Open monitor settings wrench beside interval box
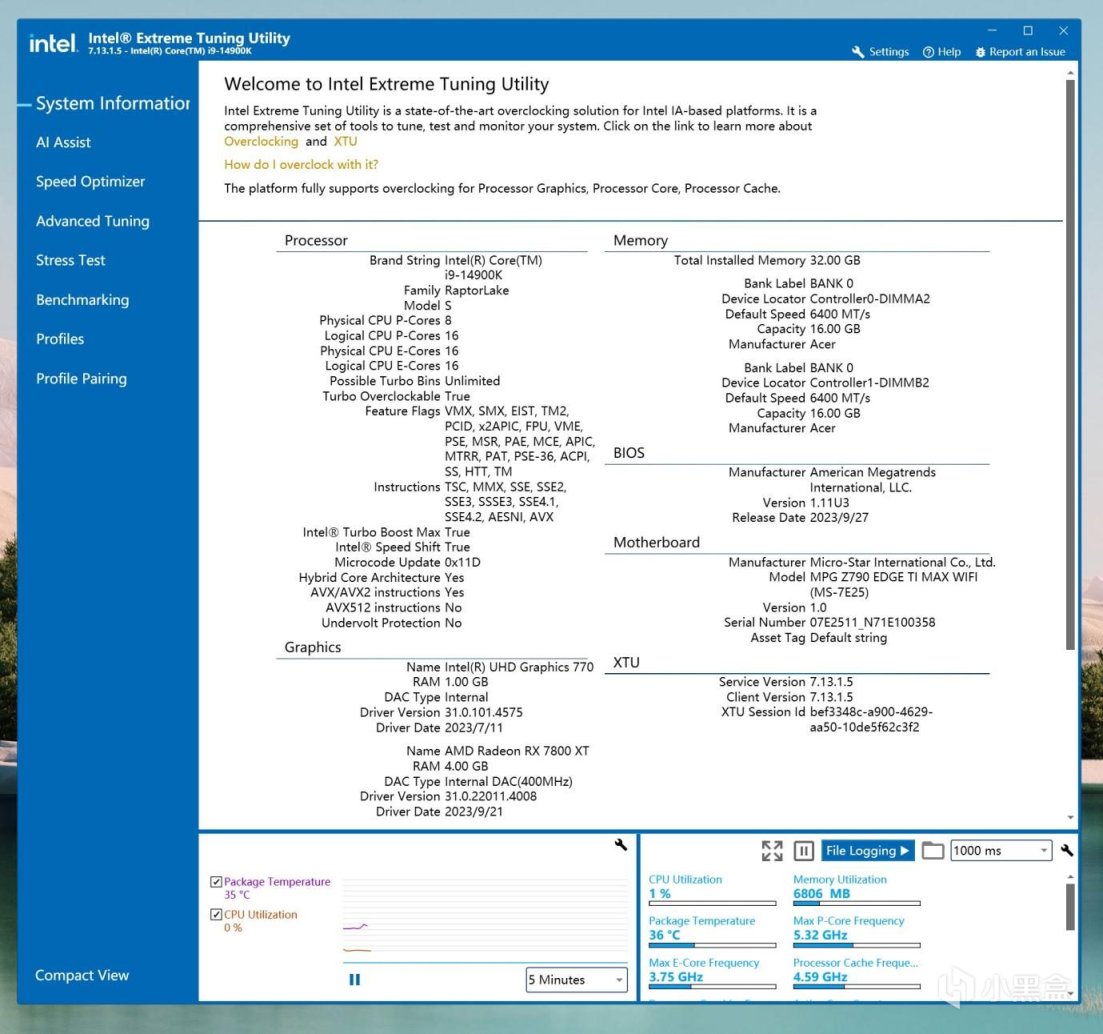The image size is (1103, 1034). pyautogui.click(x=1066, y=850)
